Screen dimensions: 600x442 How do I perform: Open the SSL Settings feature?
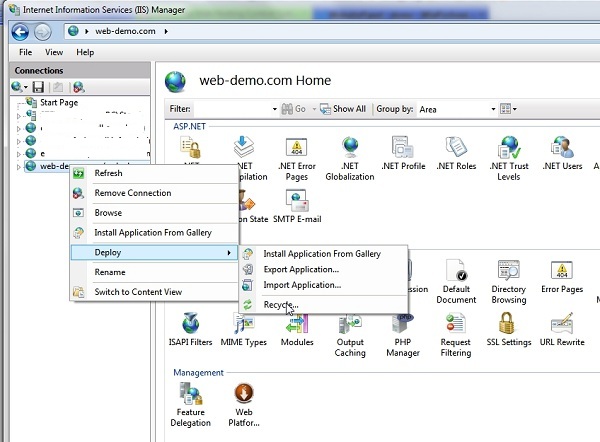coord(509,330)
